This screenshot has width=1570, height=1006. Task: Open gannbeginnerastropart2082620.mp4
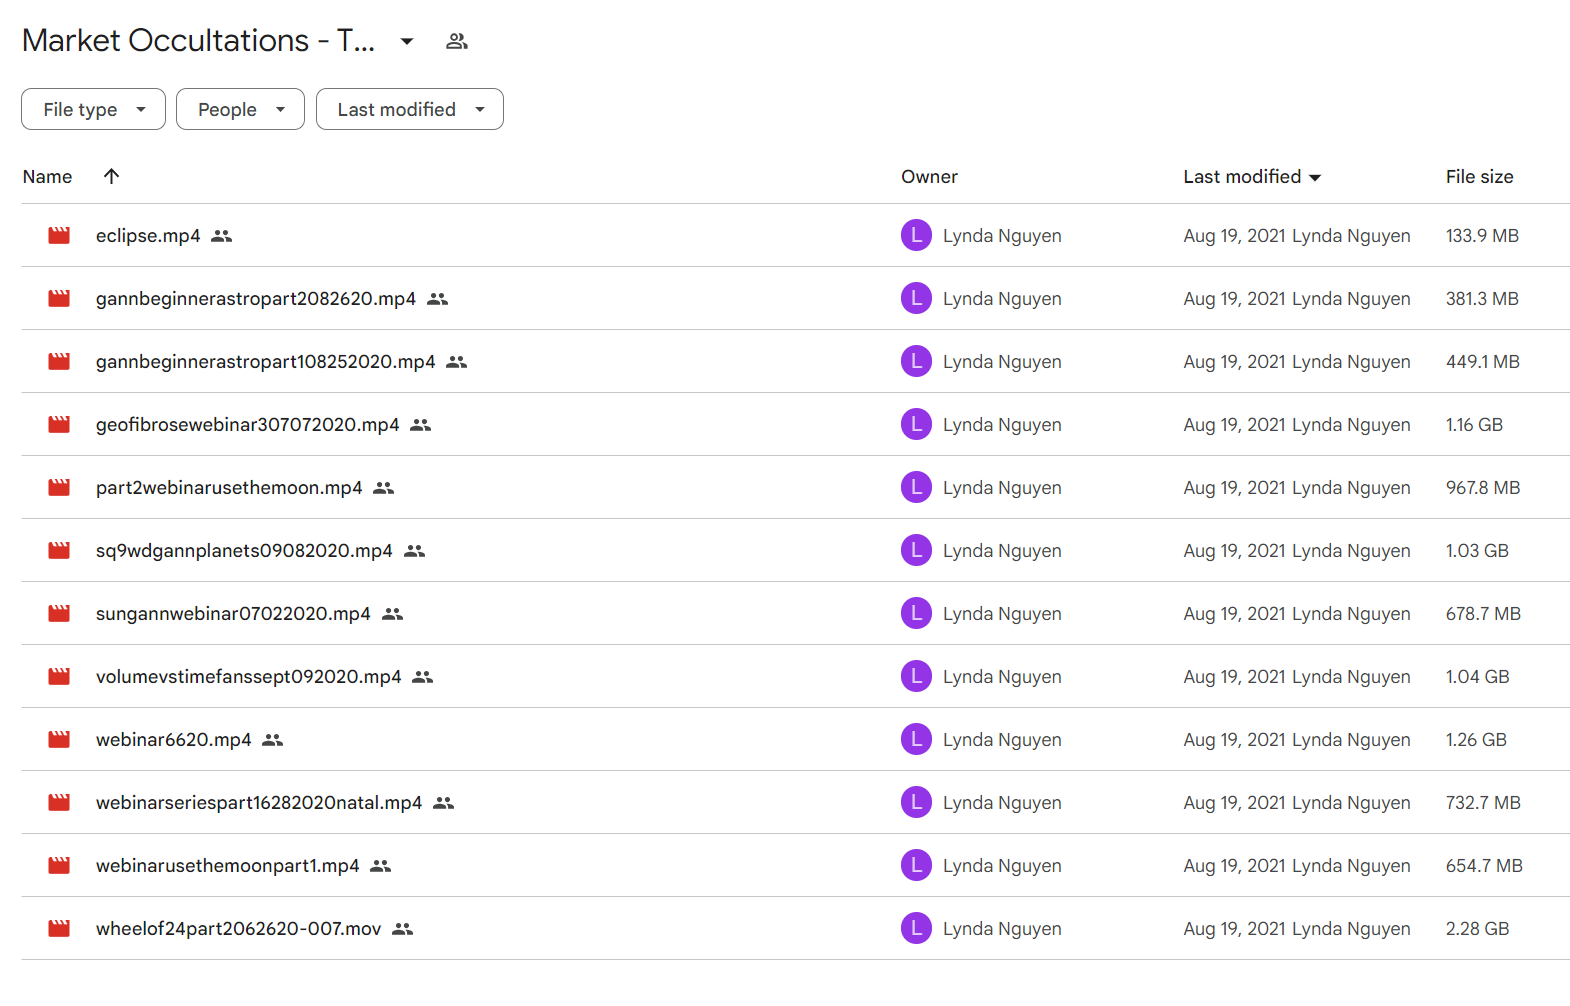[x=256, y=299]
